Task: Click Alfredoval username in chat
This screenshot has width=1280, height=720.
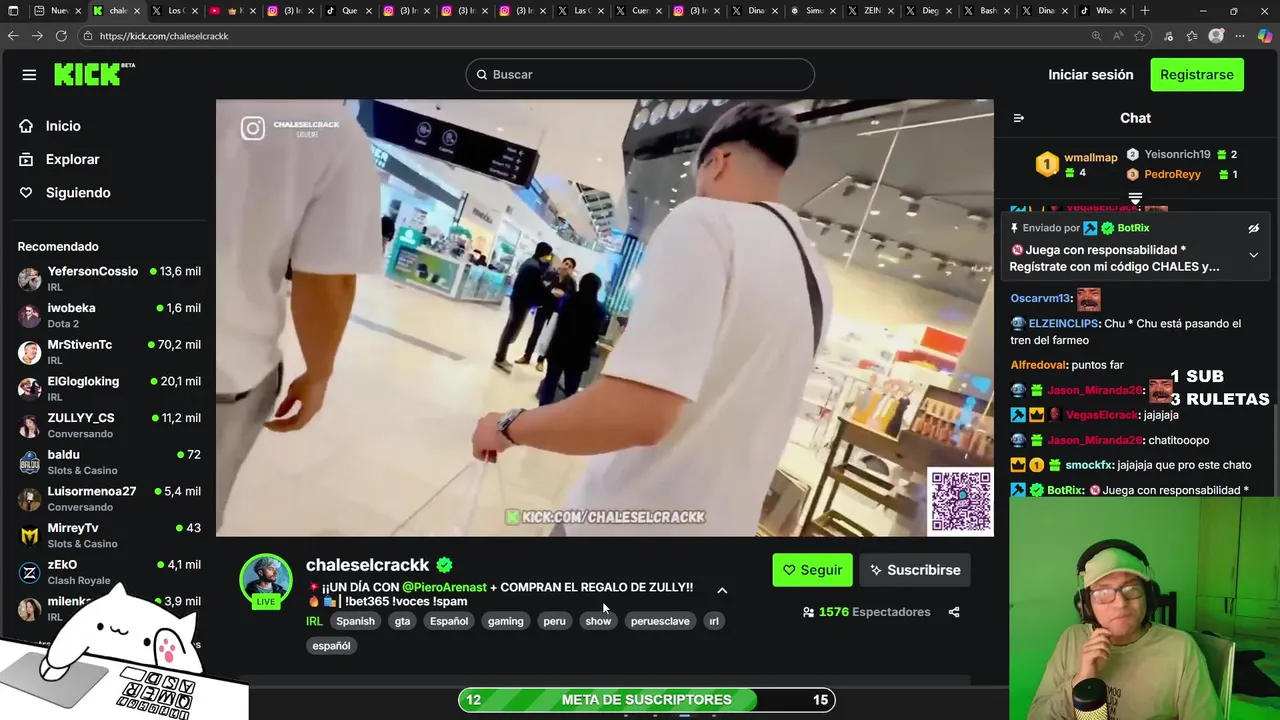Action: 1038,366
